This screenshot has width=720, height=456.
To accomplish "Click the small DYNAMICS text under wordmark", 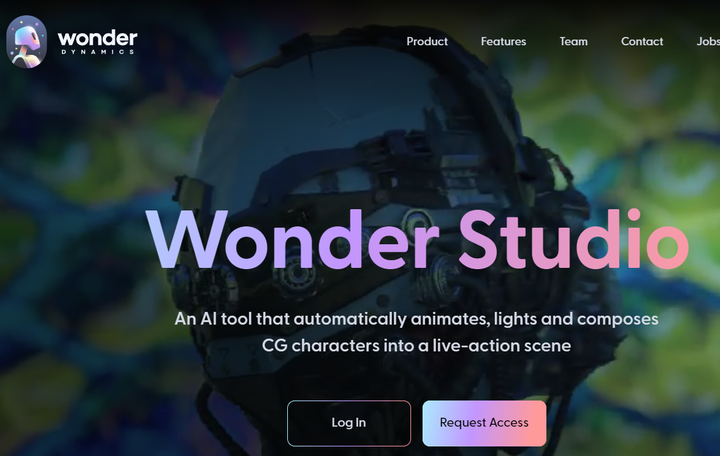I will [98, 52].
